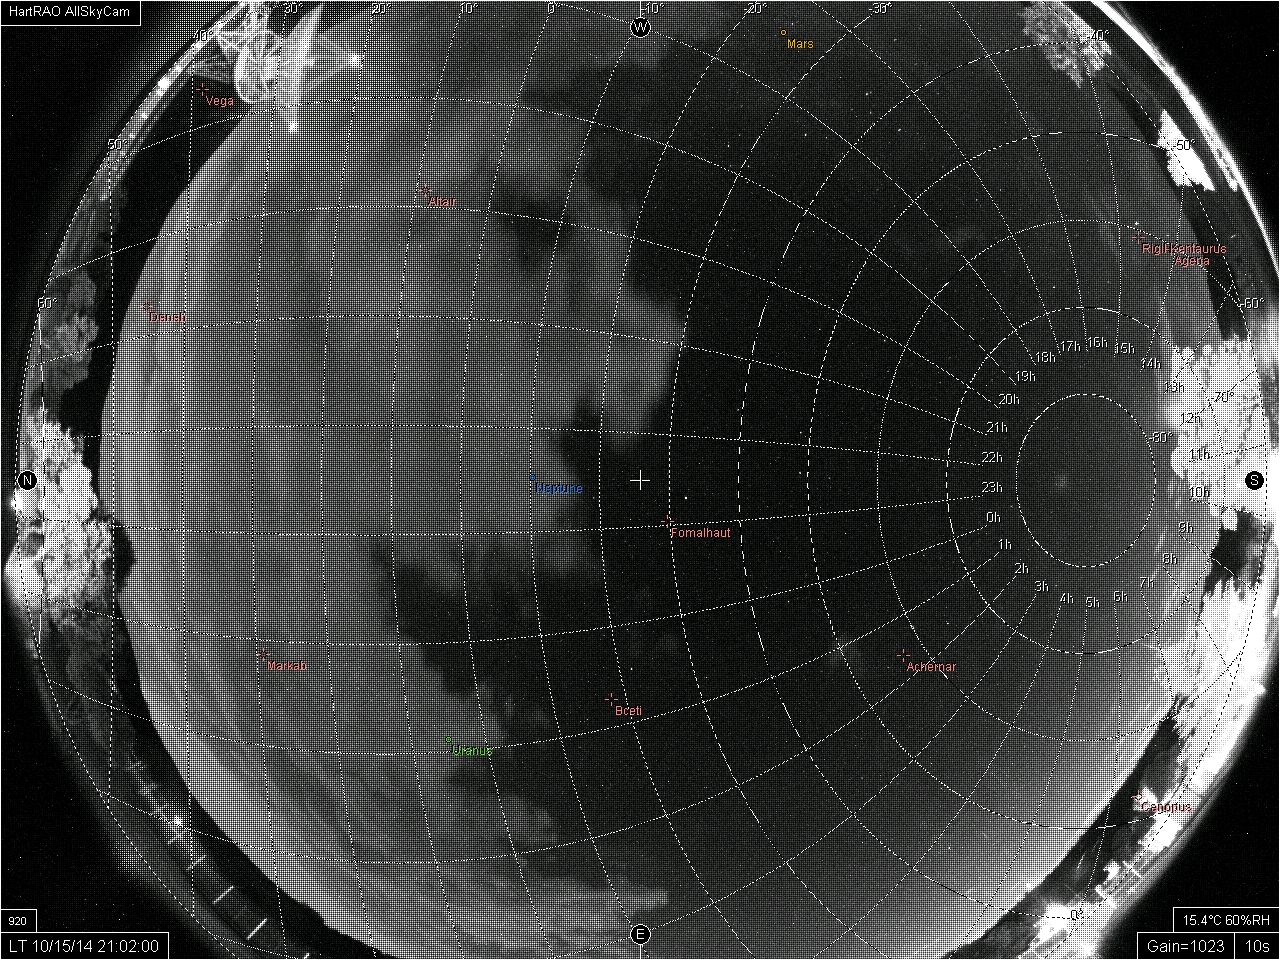Click the '8h' right ascension label
This screenshot has width=1280, height=960.
(x=1170, y=560)
